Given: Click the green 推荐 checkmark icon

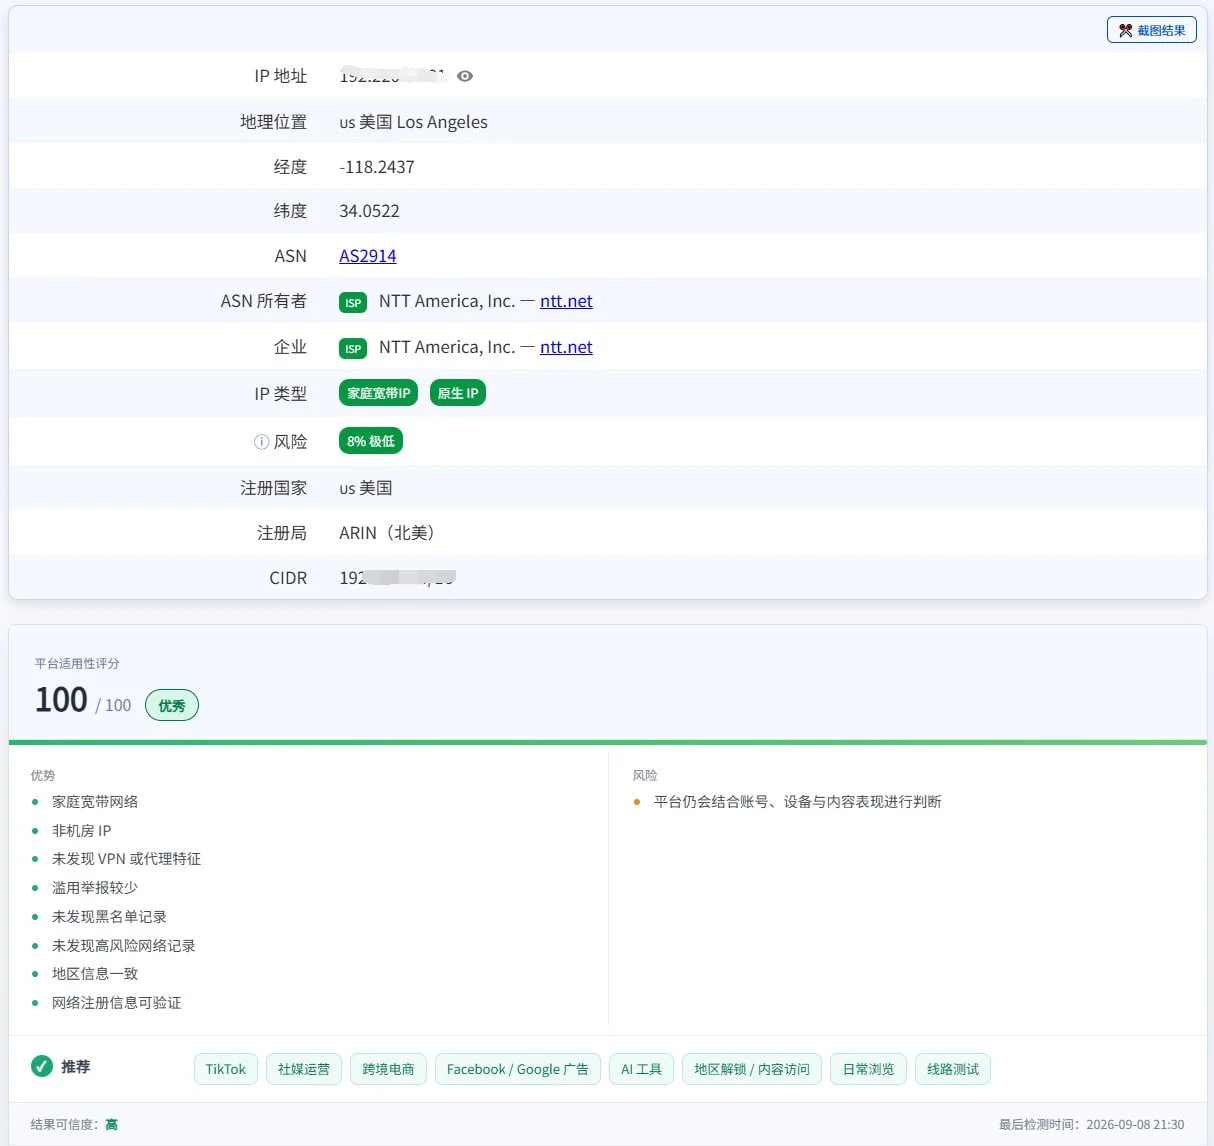Looking at the screenshot, I should (x=42, y=1066).
